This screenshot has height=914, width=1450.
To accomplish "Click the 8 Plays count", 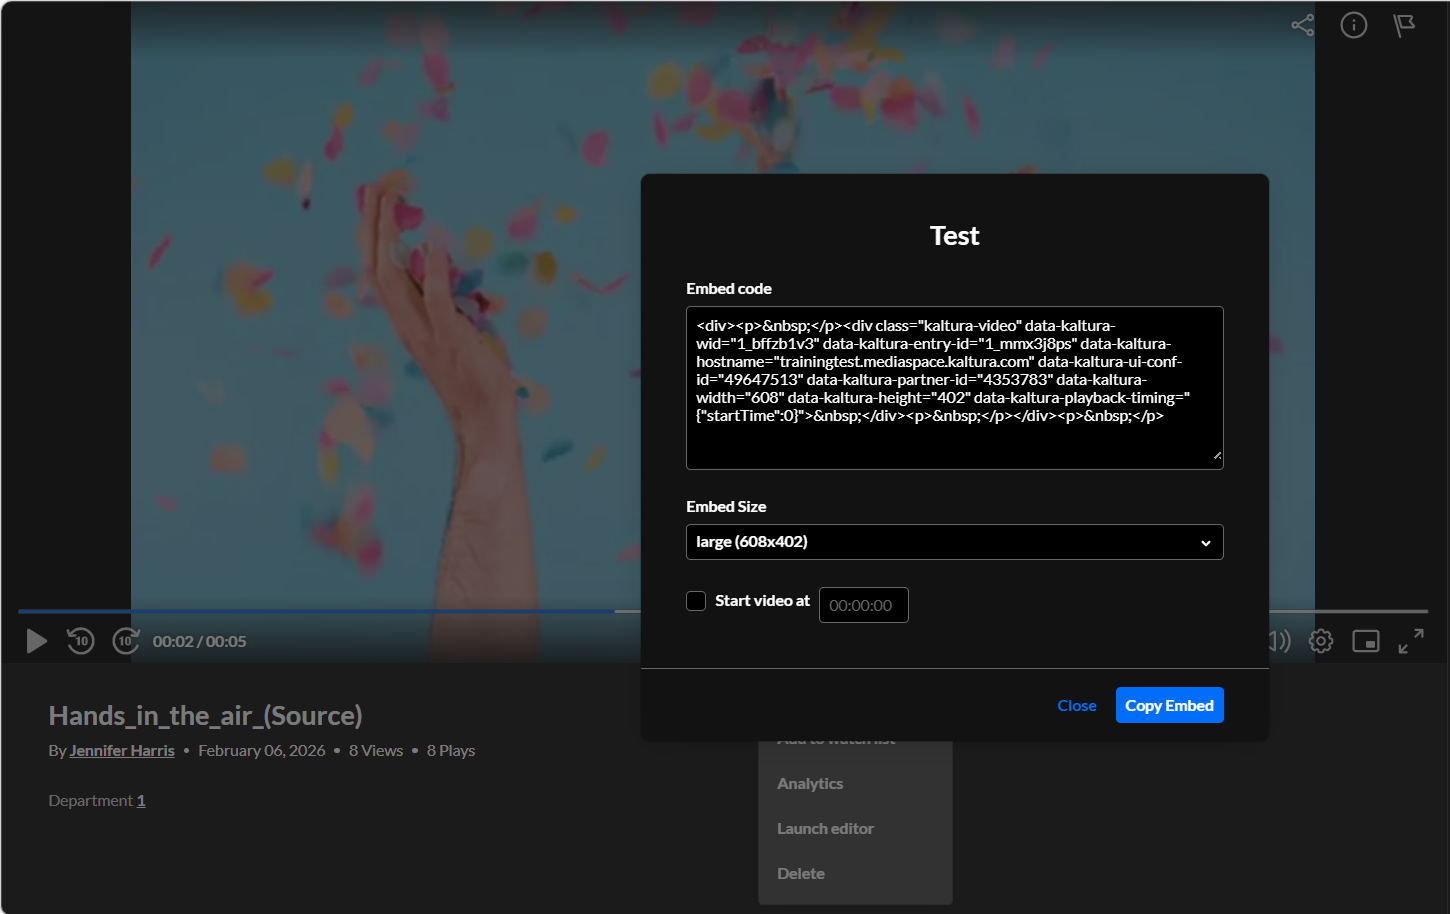I will point(451,750).
